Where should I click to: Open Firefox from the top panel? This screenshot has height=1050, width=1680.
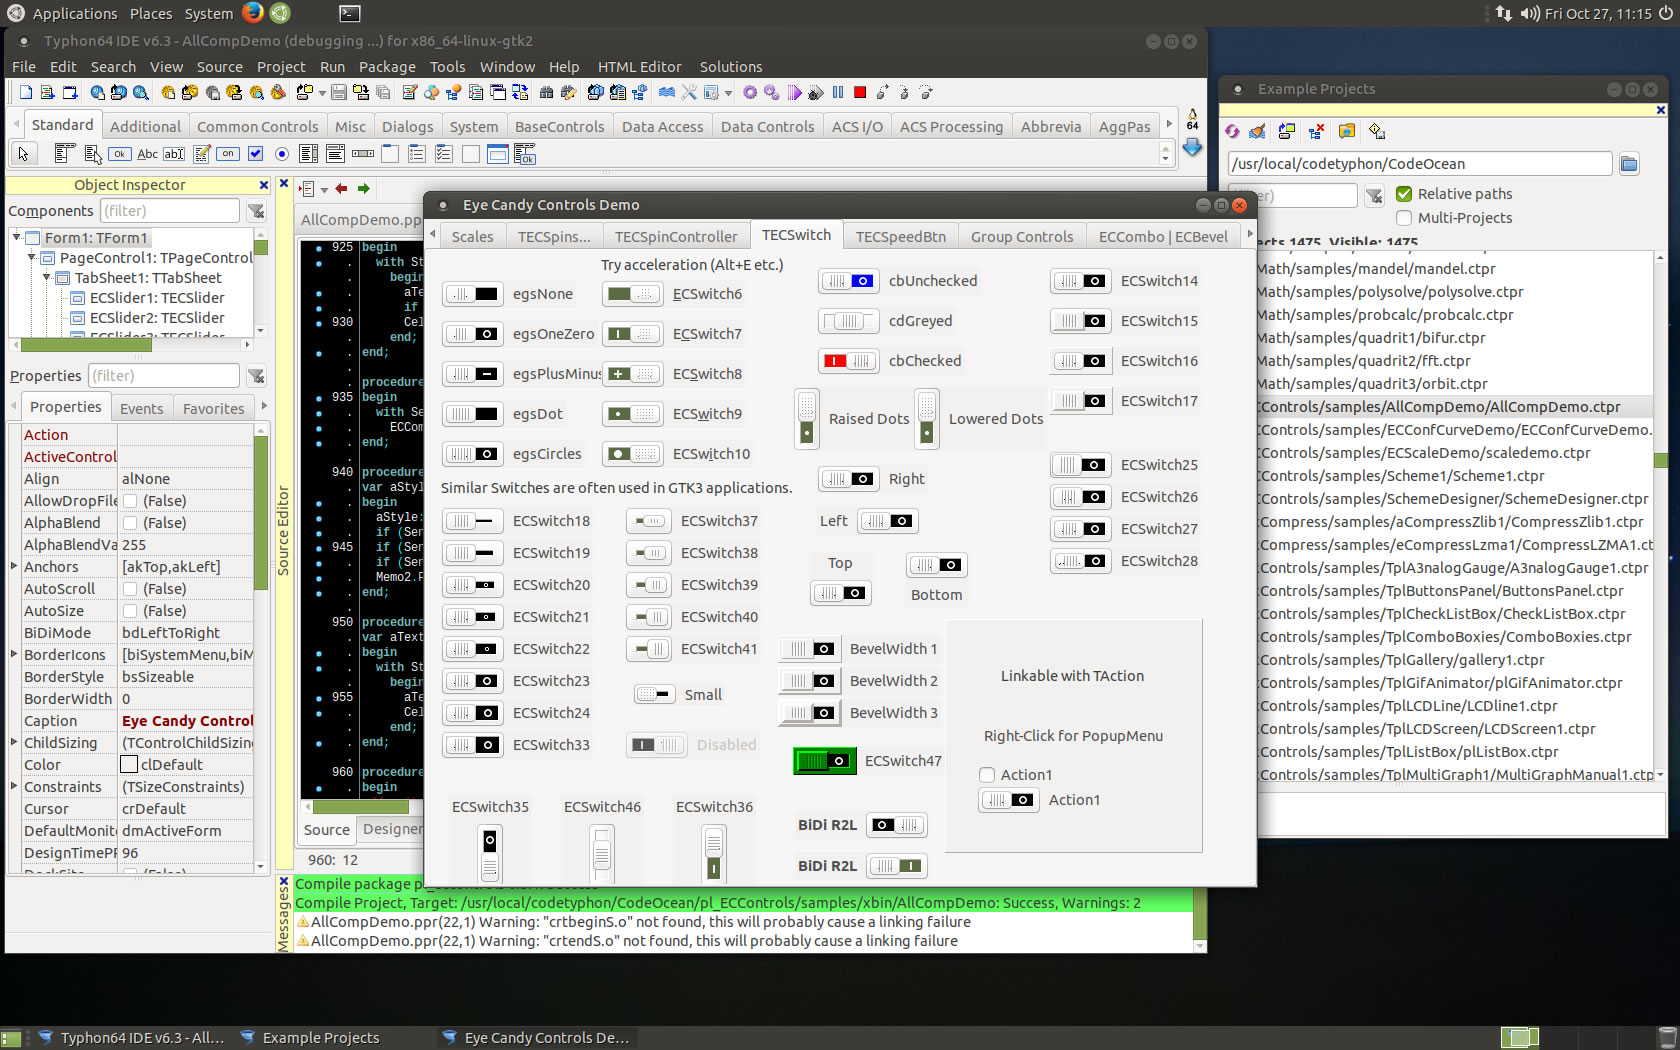(253, 13)
